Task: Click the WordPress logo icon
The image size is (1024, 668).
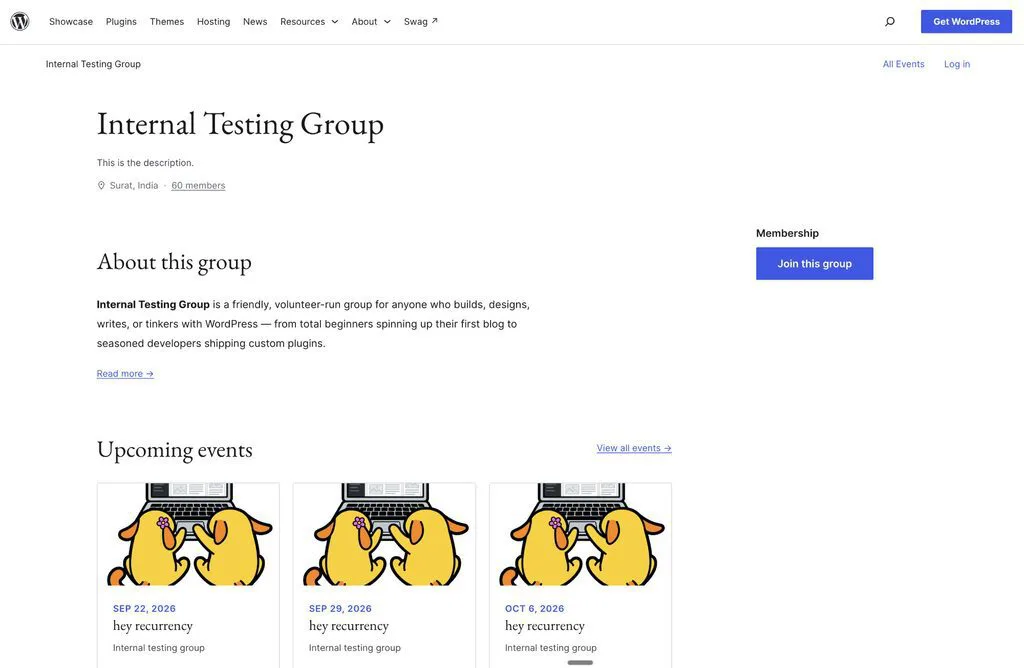Action: [20, 22]
